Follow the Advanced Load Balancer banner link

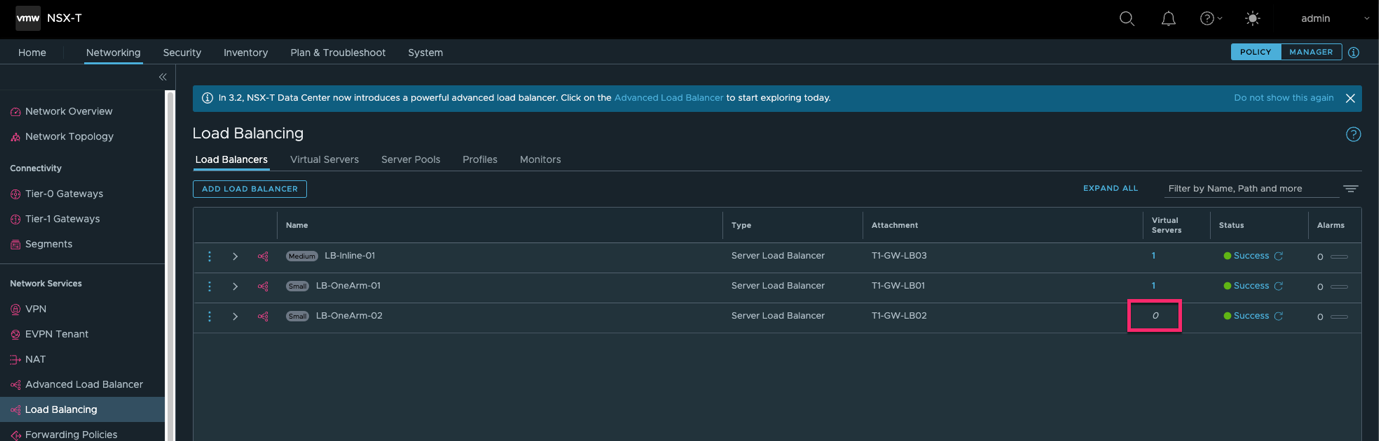(668, 98)
